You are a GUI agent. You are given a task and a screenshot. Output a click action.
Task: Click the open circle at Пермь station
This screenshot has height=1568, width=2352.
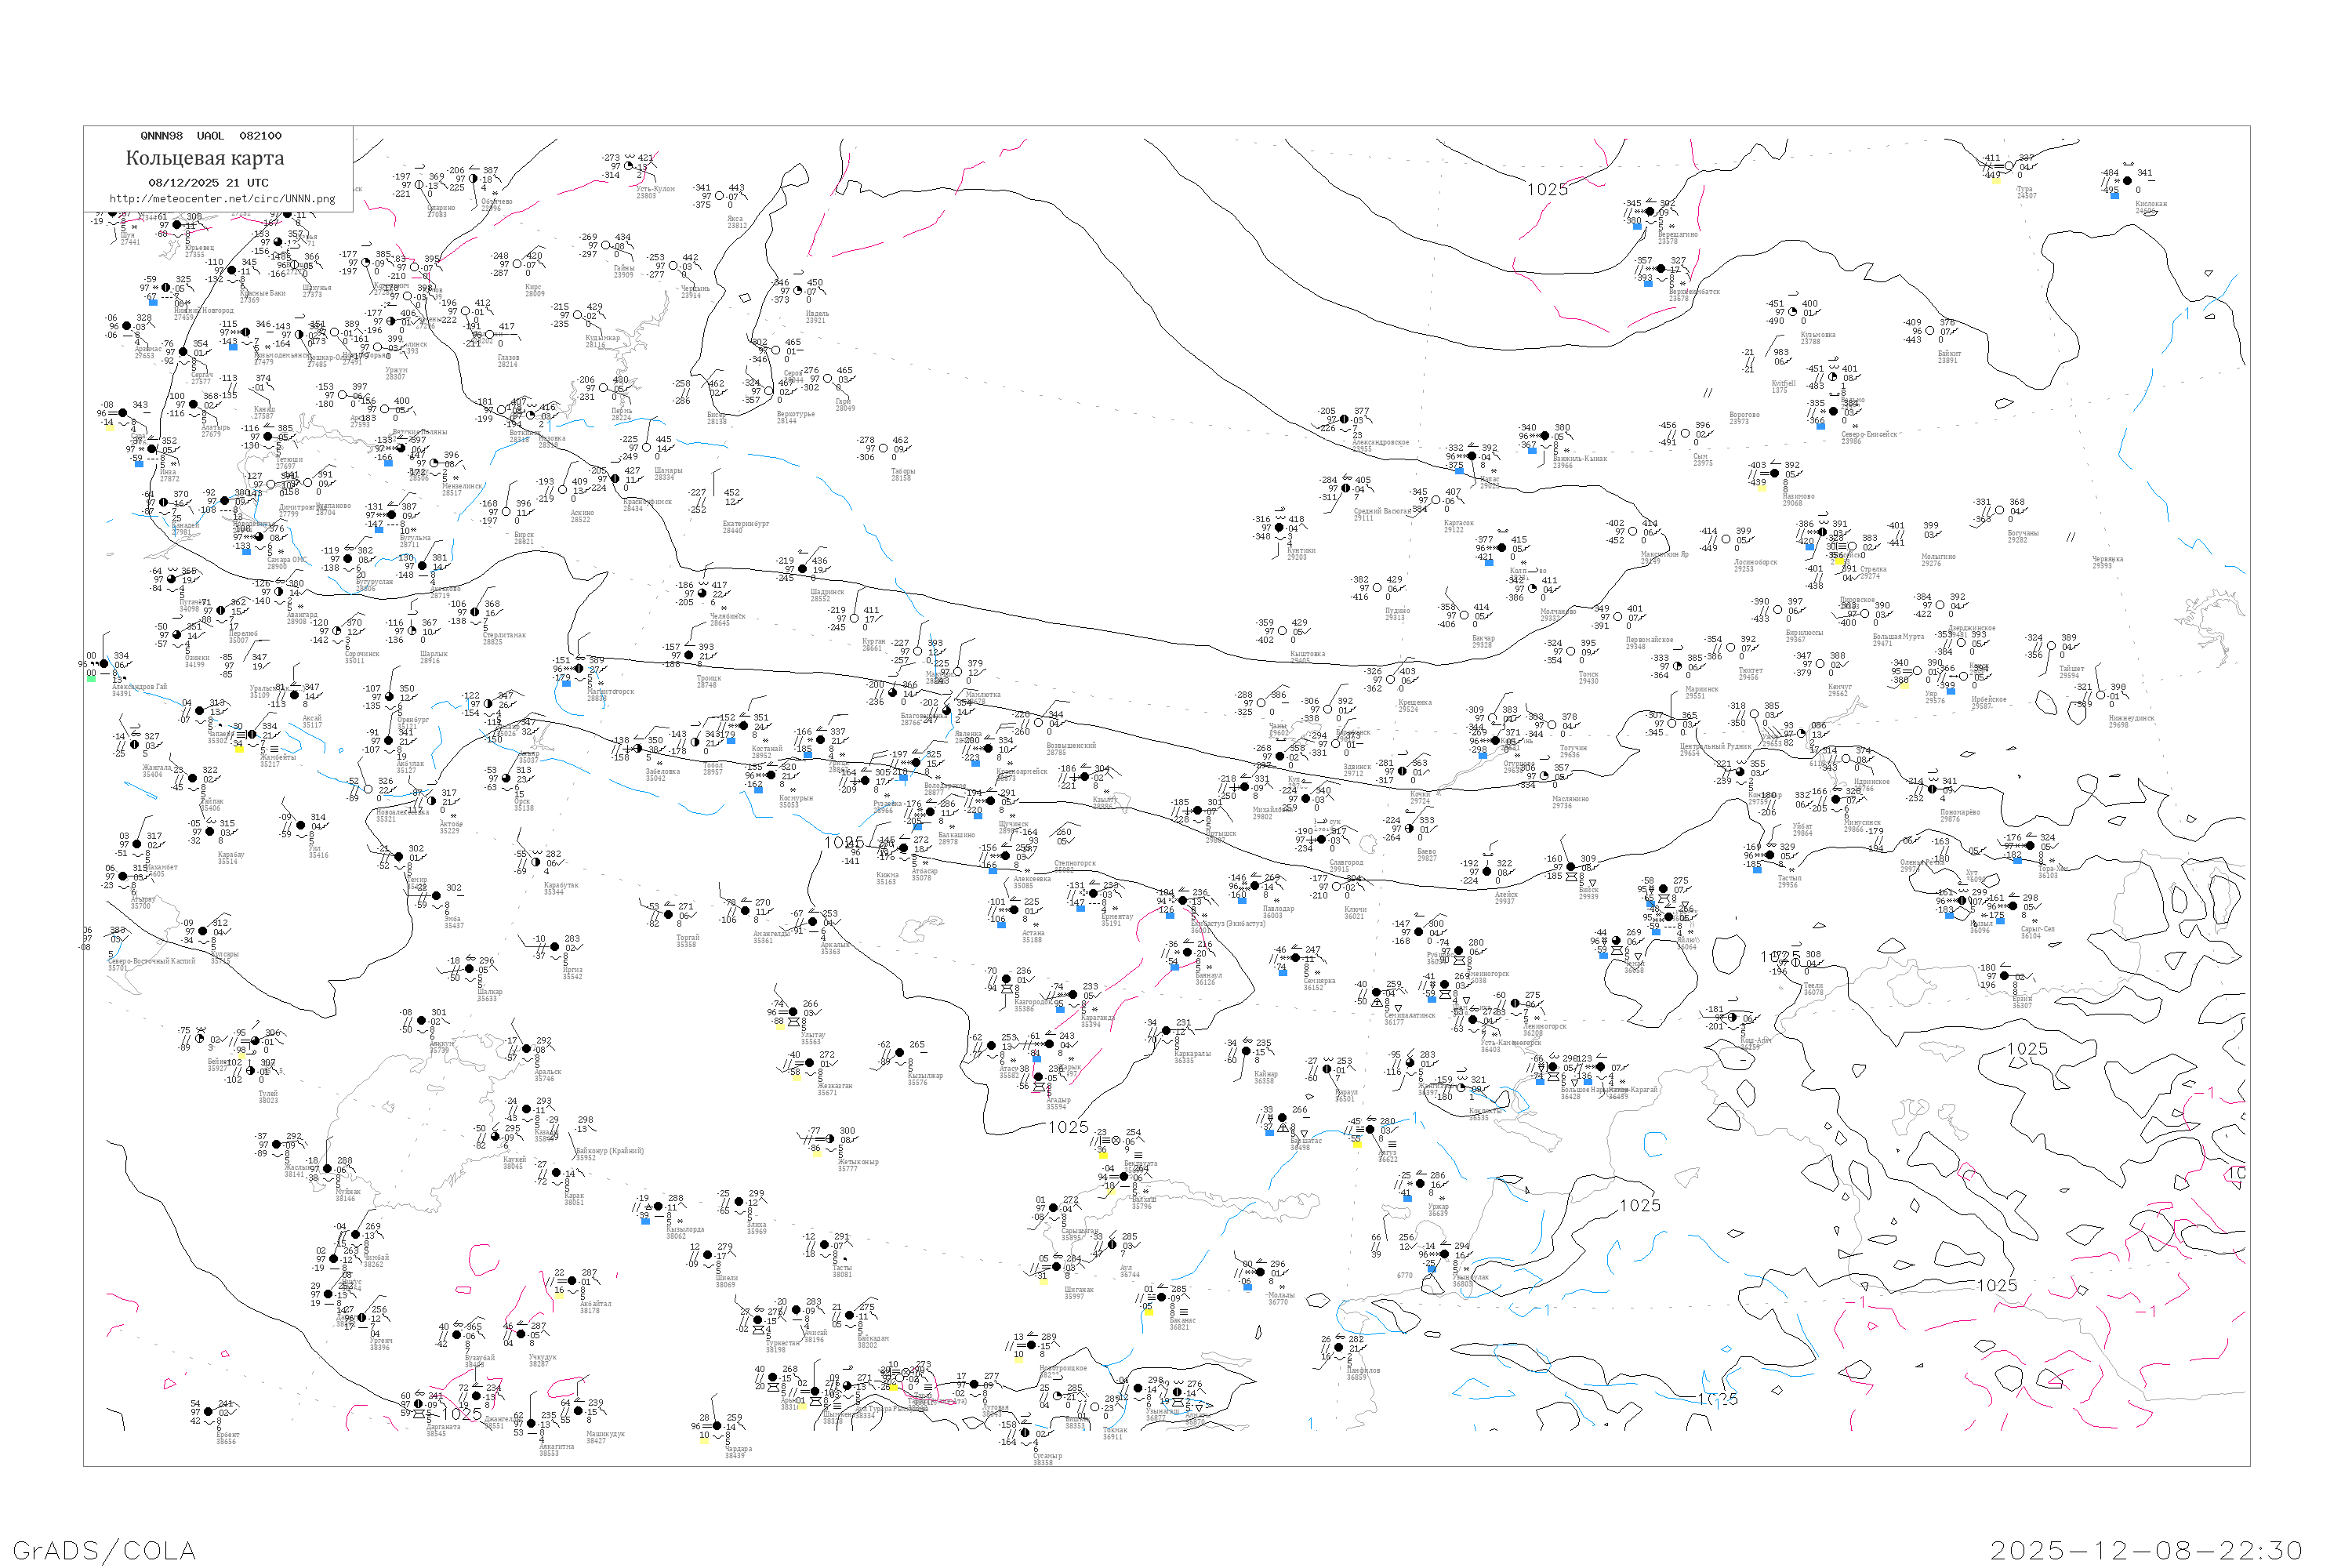click(x=604, y=388)
